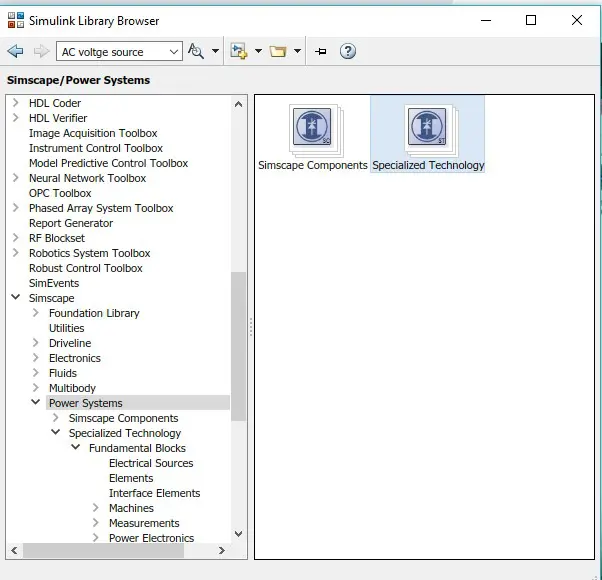The width and height of the screenshot is (602, 580).
Task: Open the folder dropdown arrow
Action: pyautogui.click(x=297, y=51)
